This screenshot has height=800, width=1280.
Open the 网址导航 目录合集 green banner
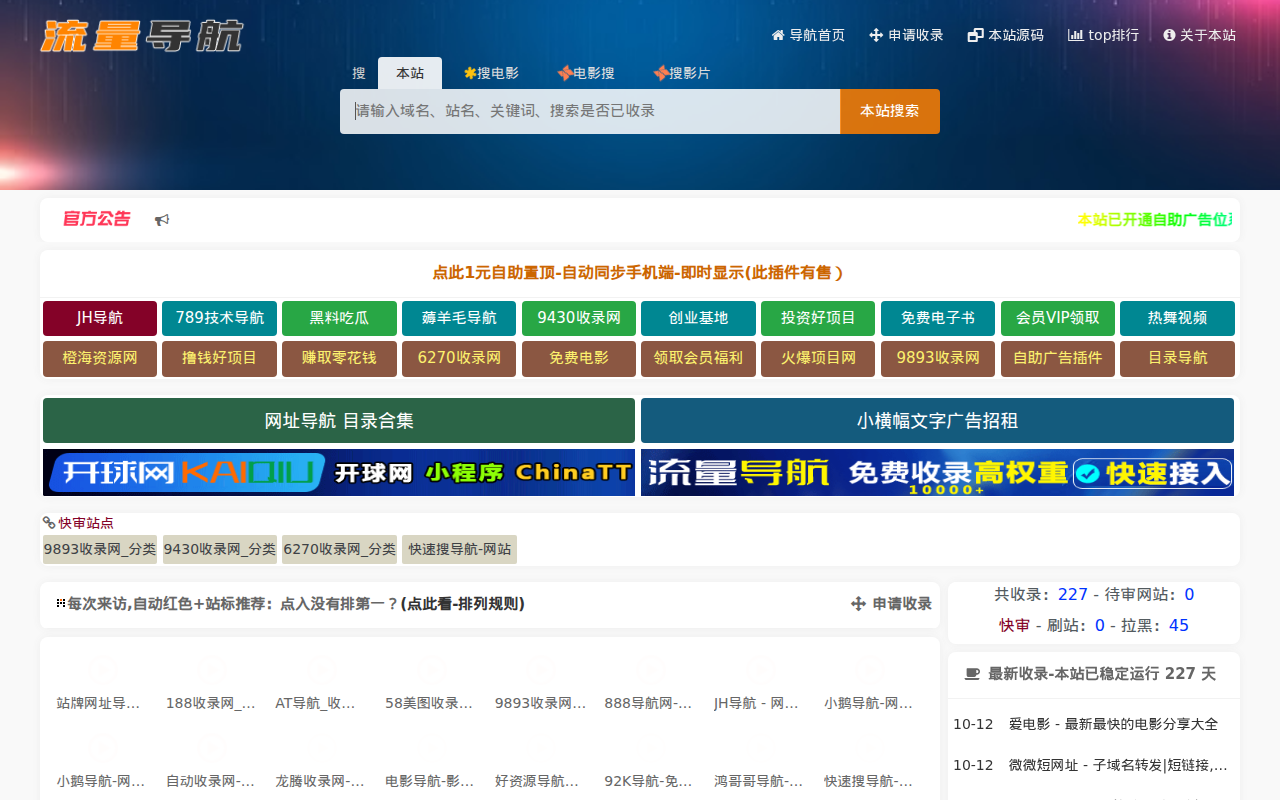pyautogui.click(x=338, y=421)
